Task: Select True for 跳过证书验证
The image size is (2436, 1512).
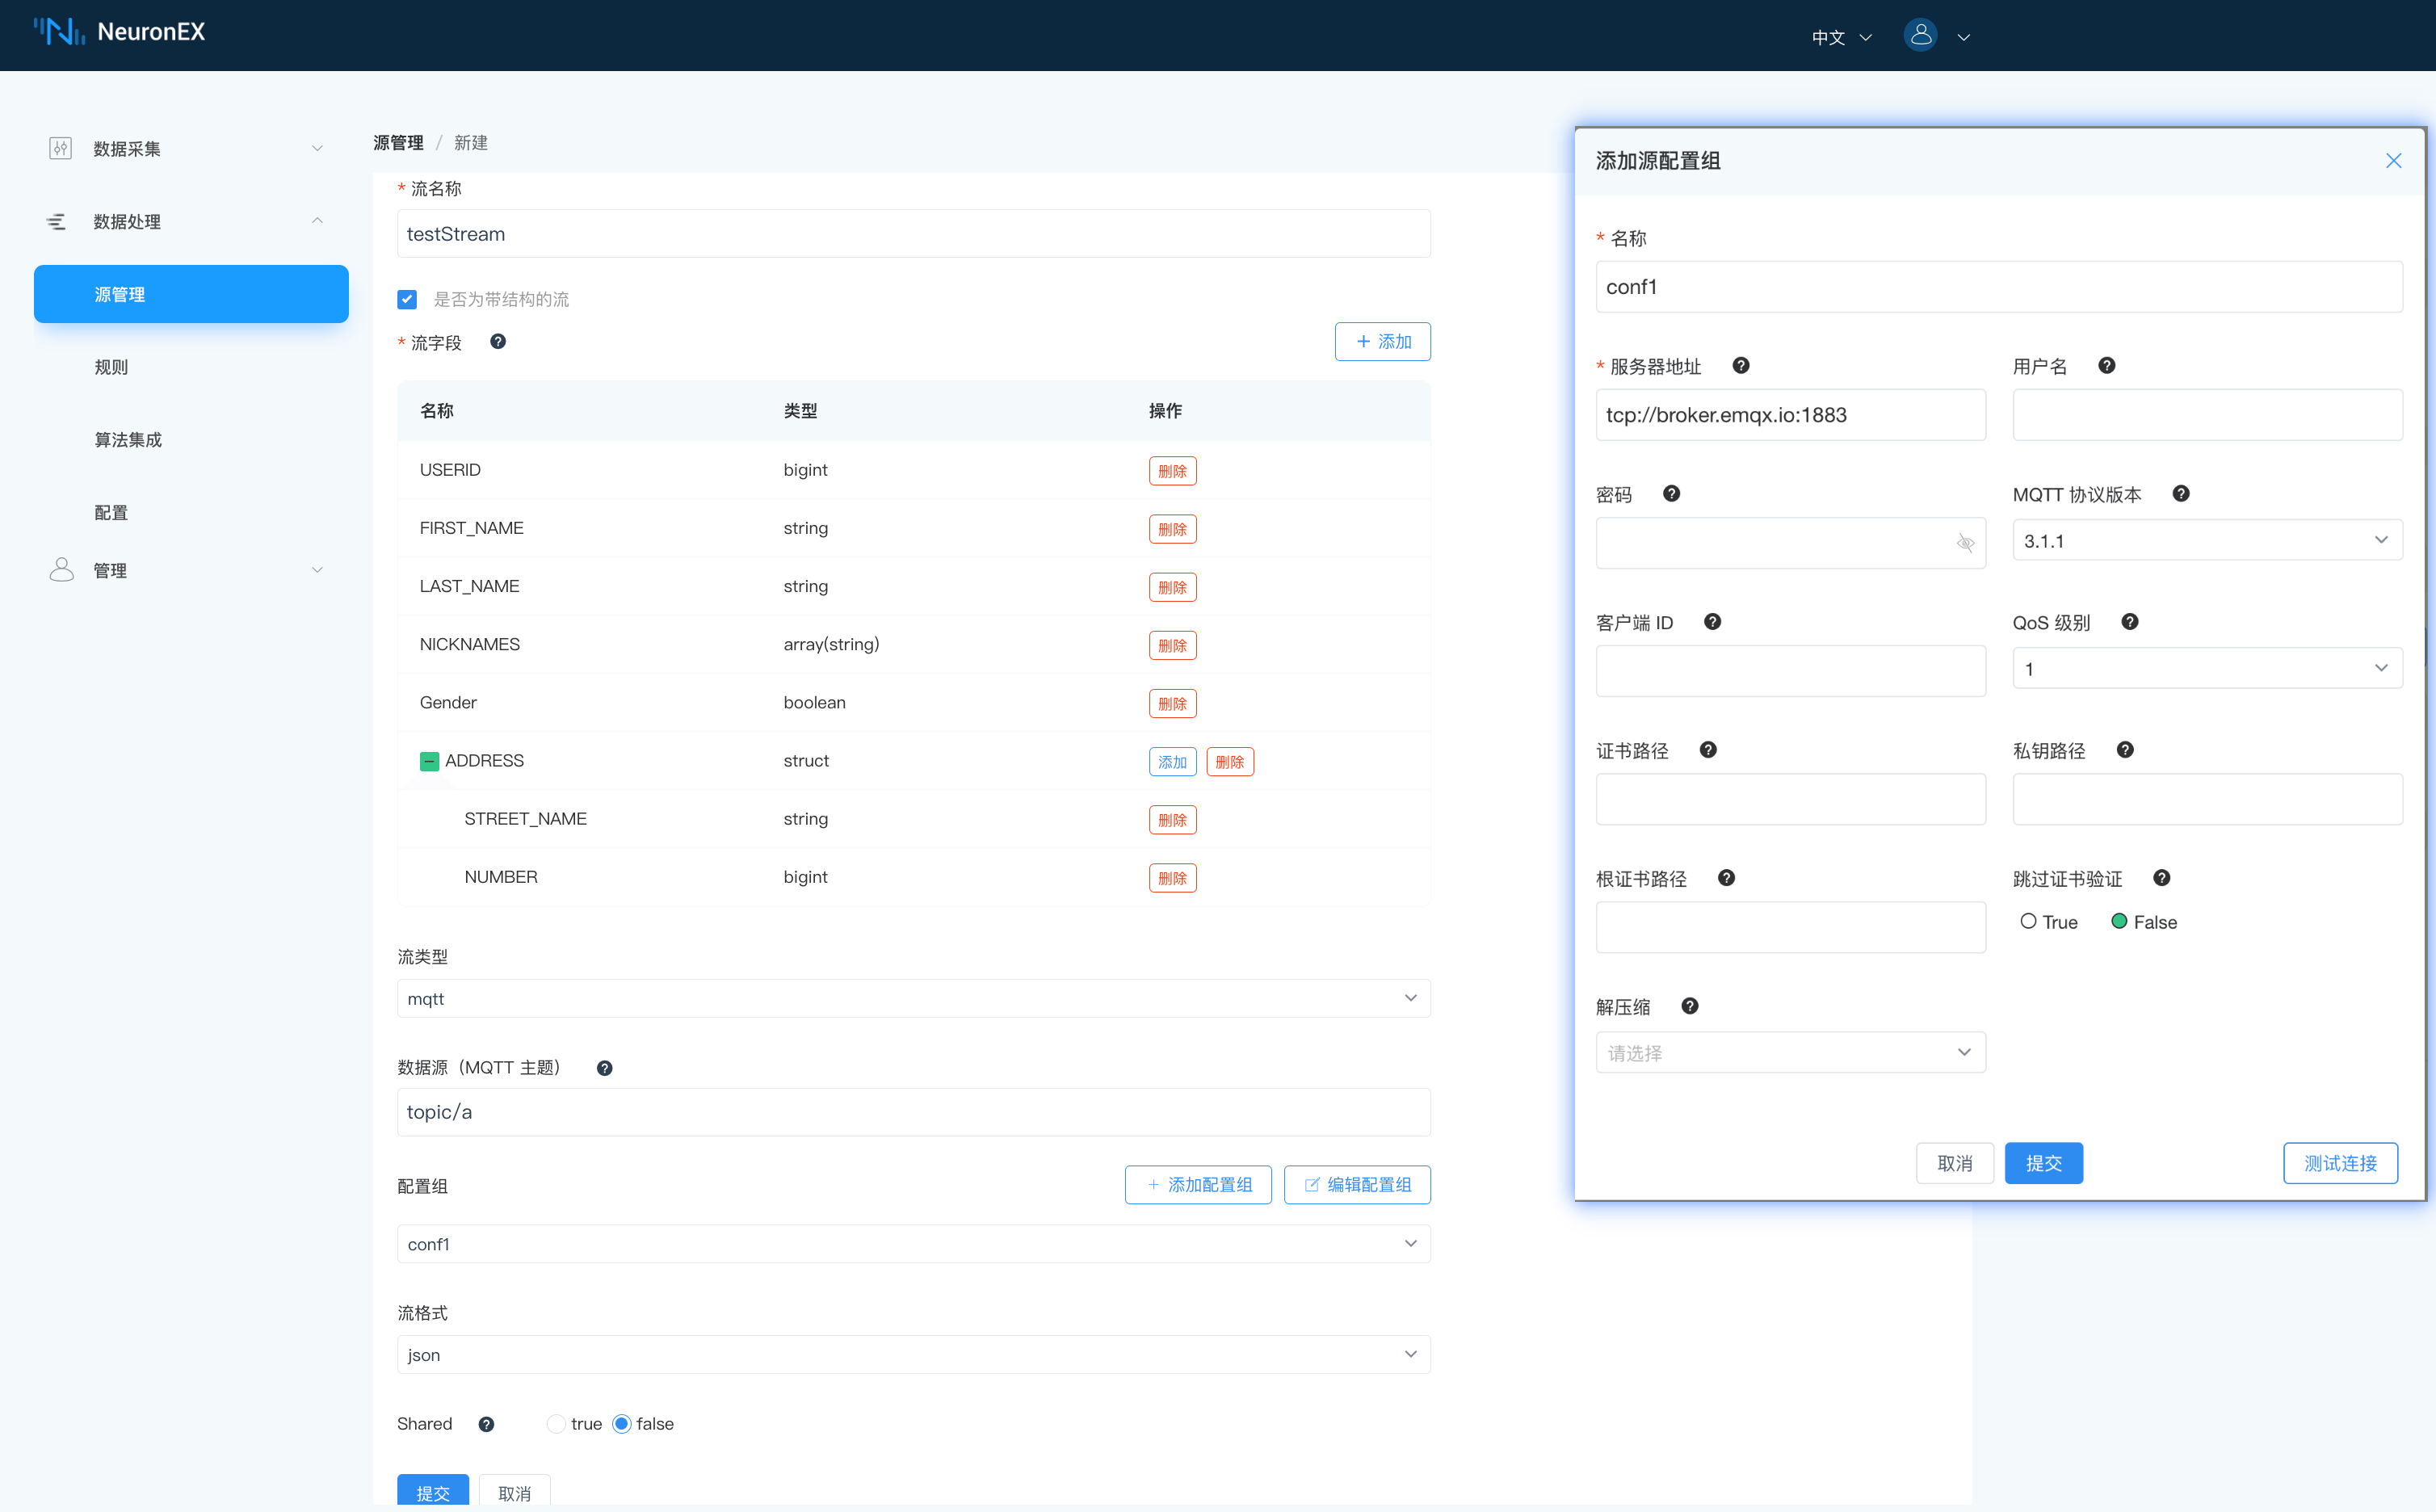Action: (x=2028, y=921)
